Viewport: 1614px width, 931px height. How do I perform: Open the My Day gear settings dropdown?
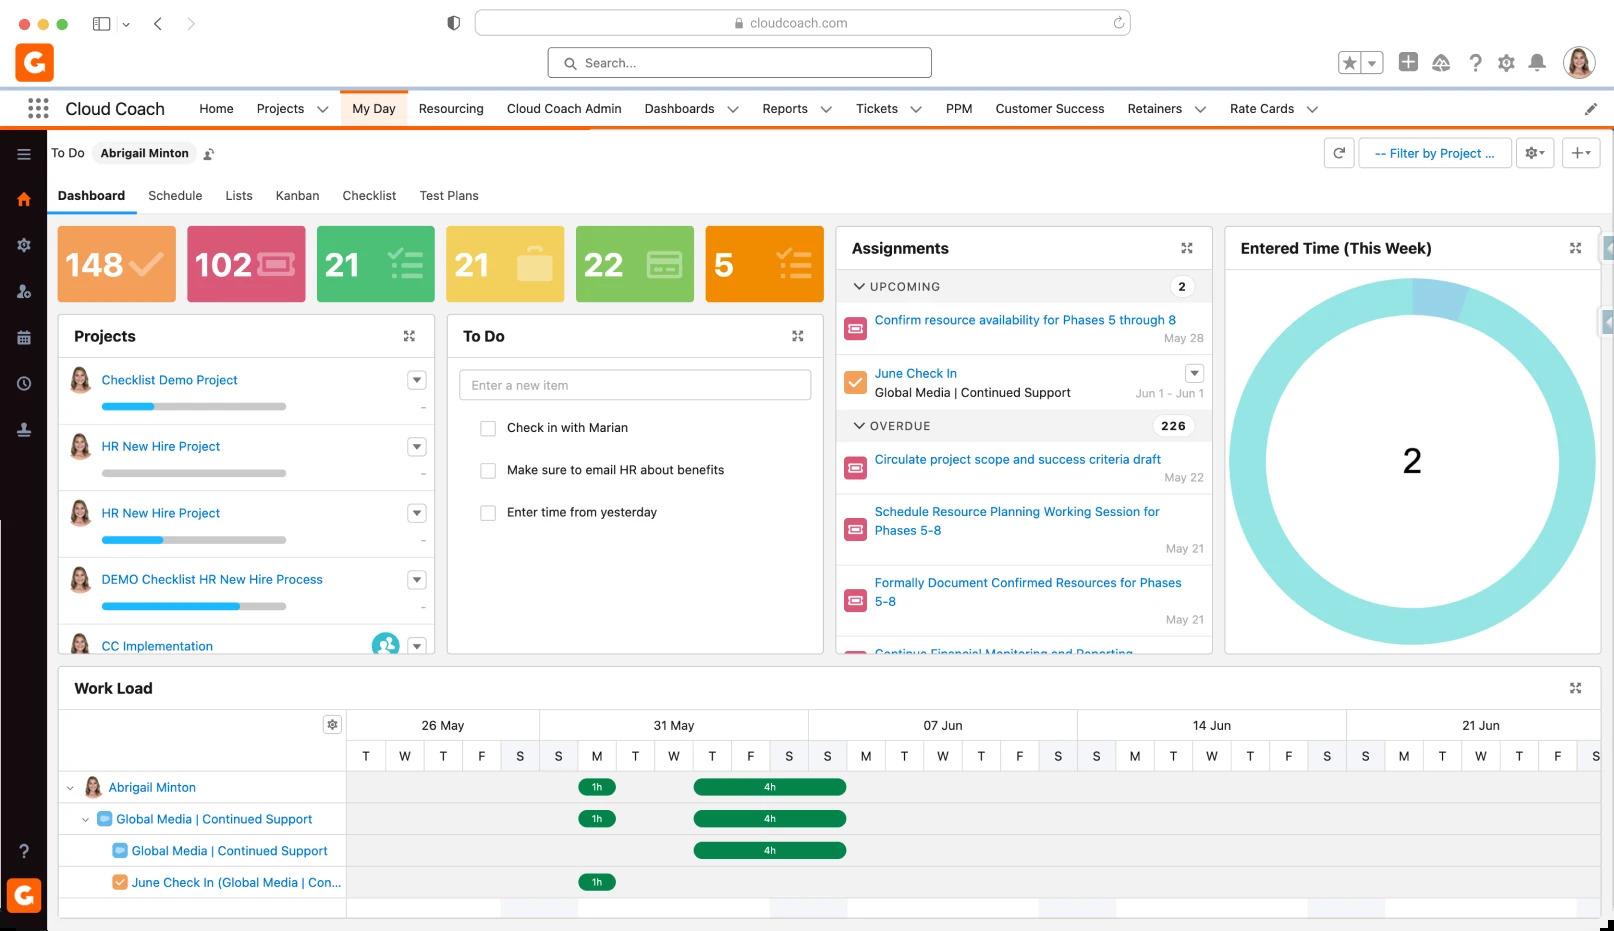(x=1535, y=153)
